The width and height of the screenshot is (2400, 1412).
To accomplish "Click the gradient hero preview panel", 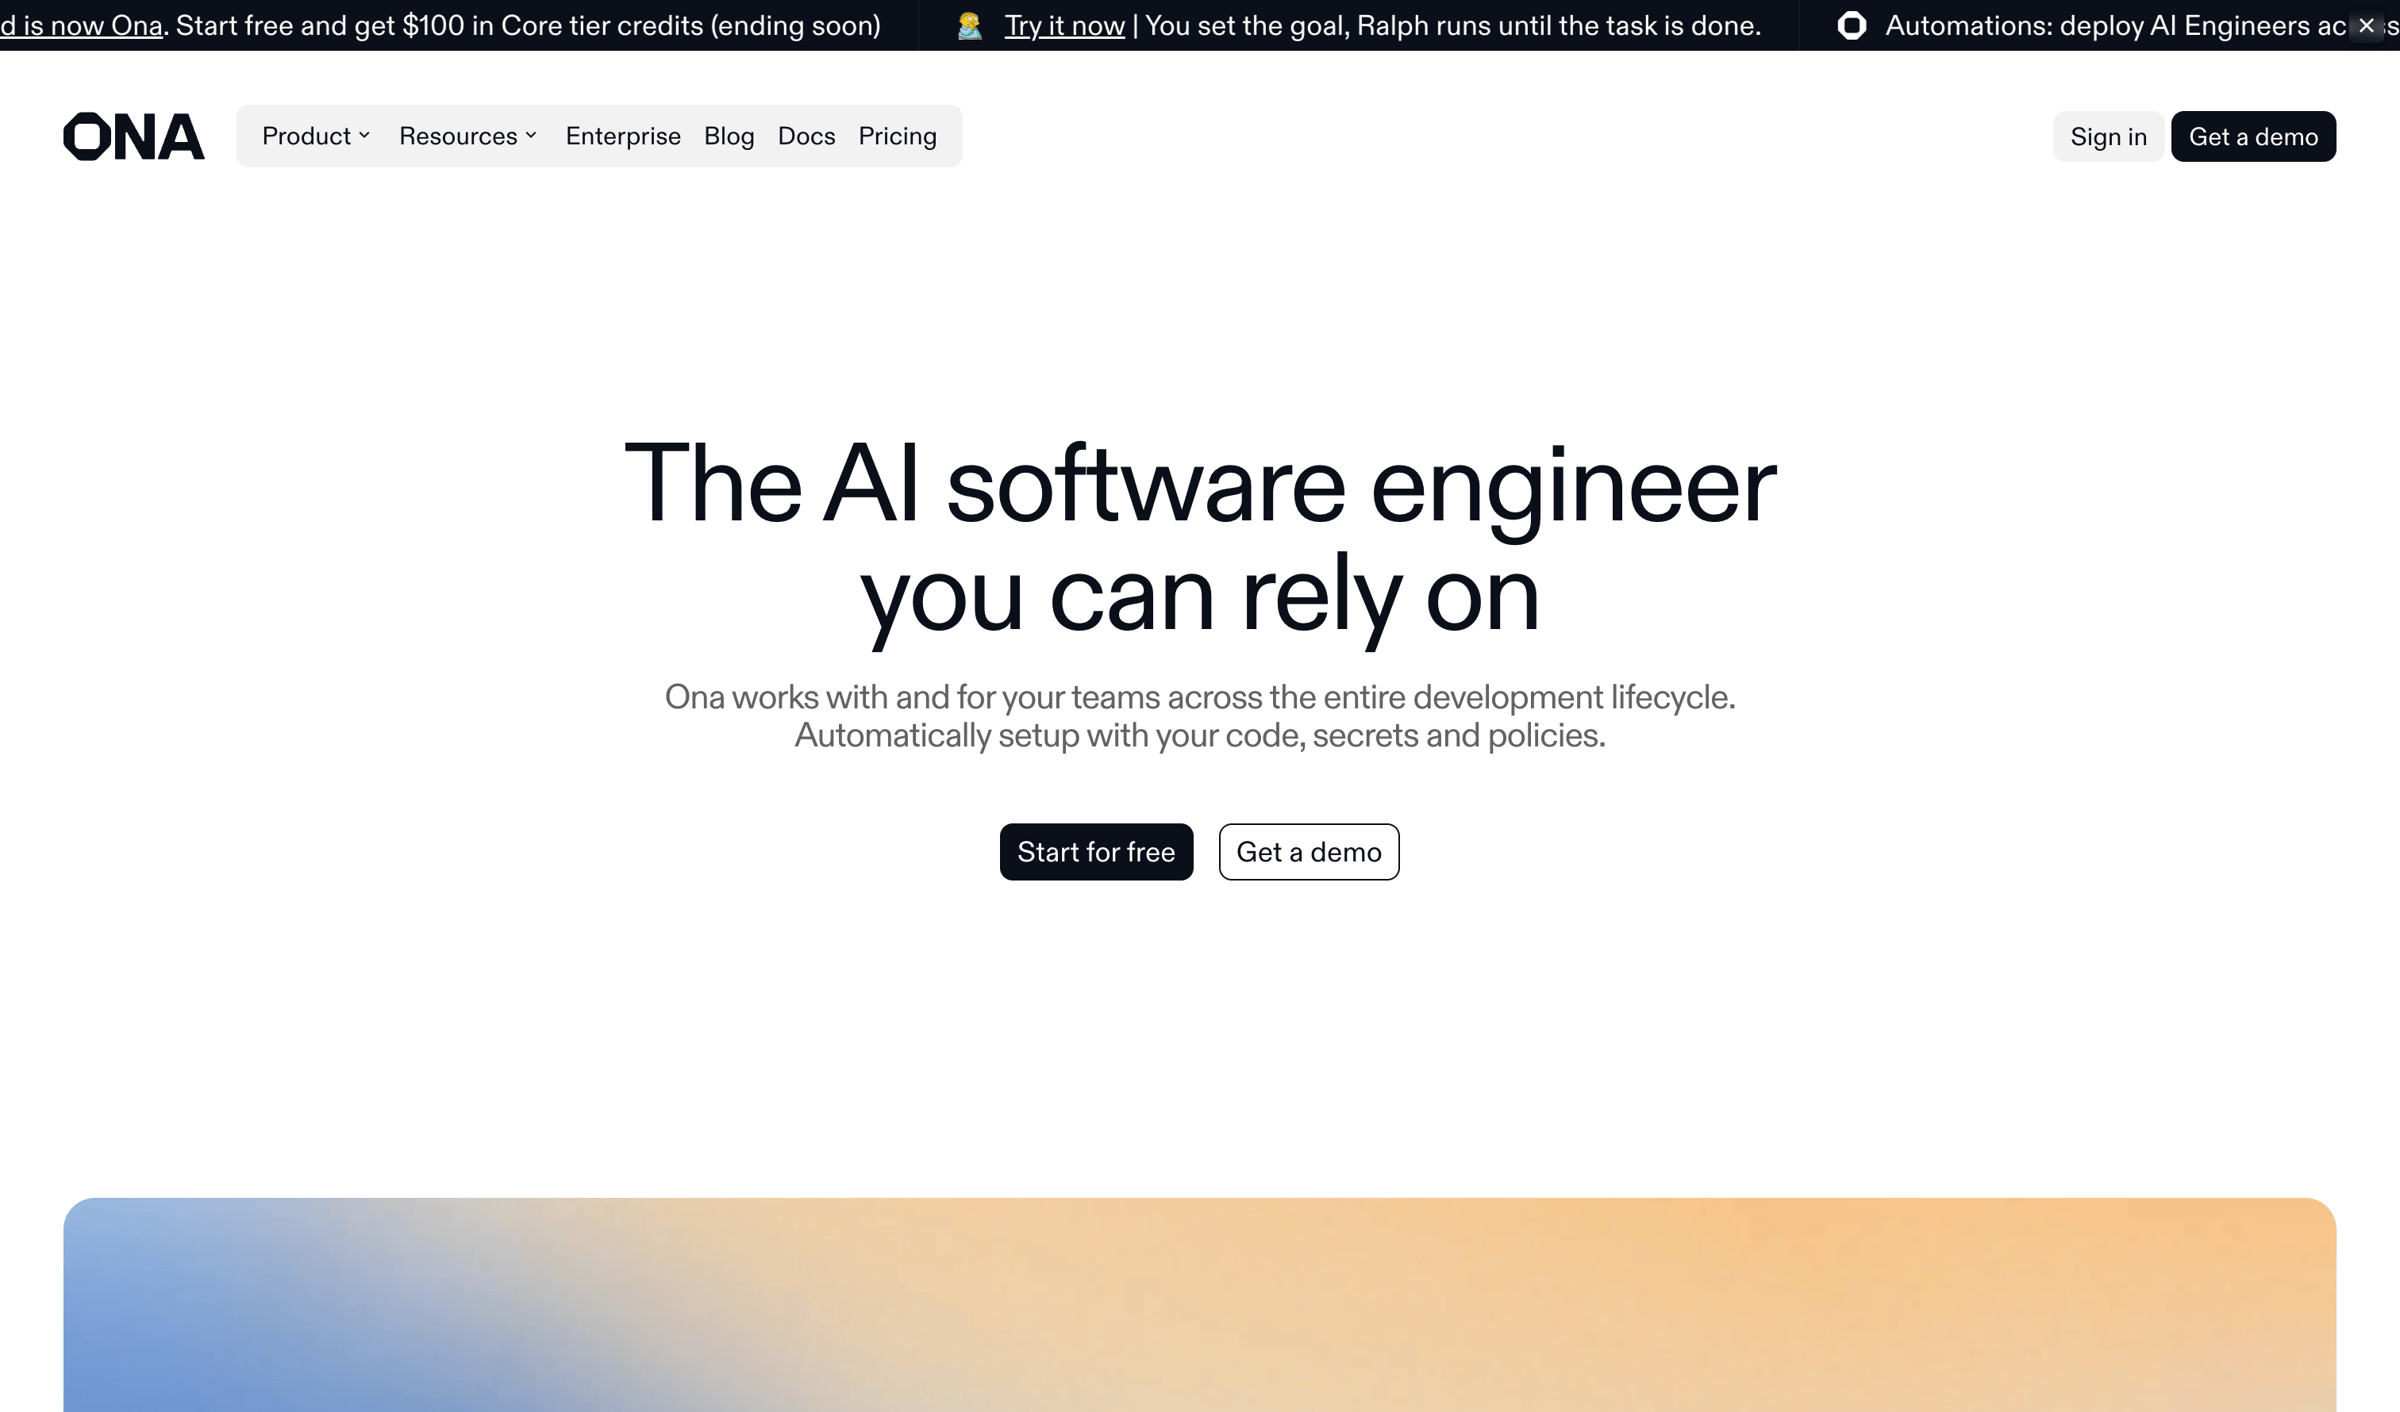I will pos(1200,1305).
